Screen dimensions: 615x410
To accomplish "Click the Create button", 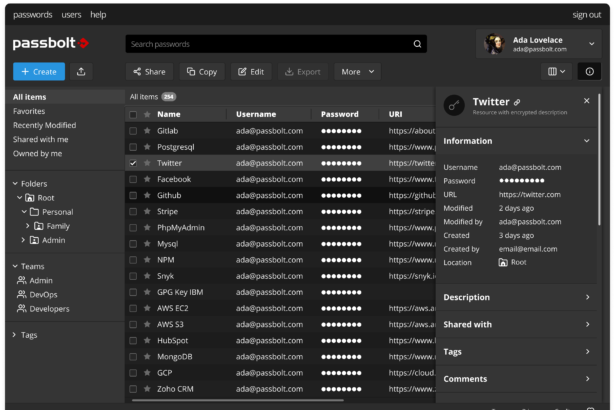I will coord(39,71).
